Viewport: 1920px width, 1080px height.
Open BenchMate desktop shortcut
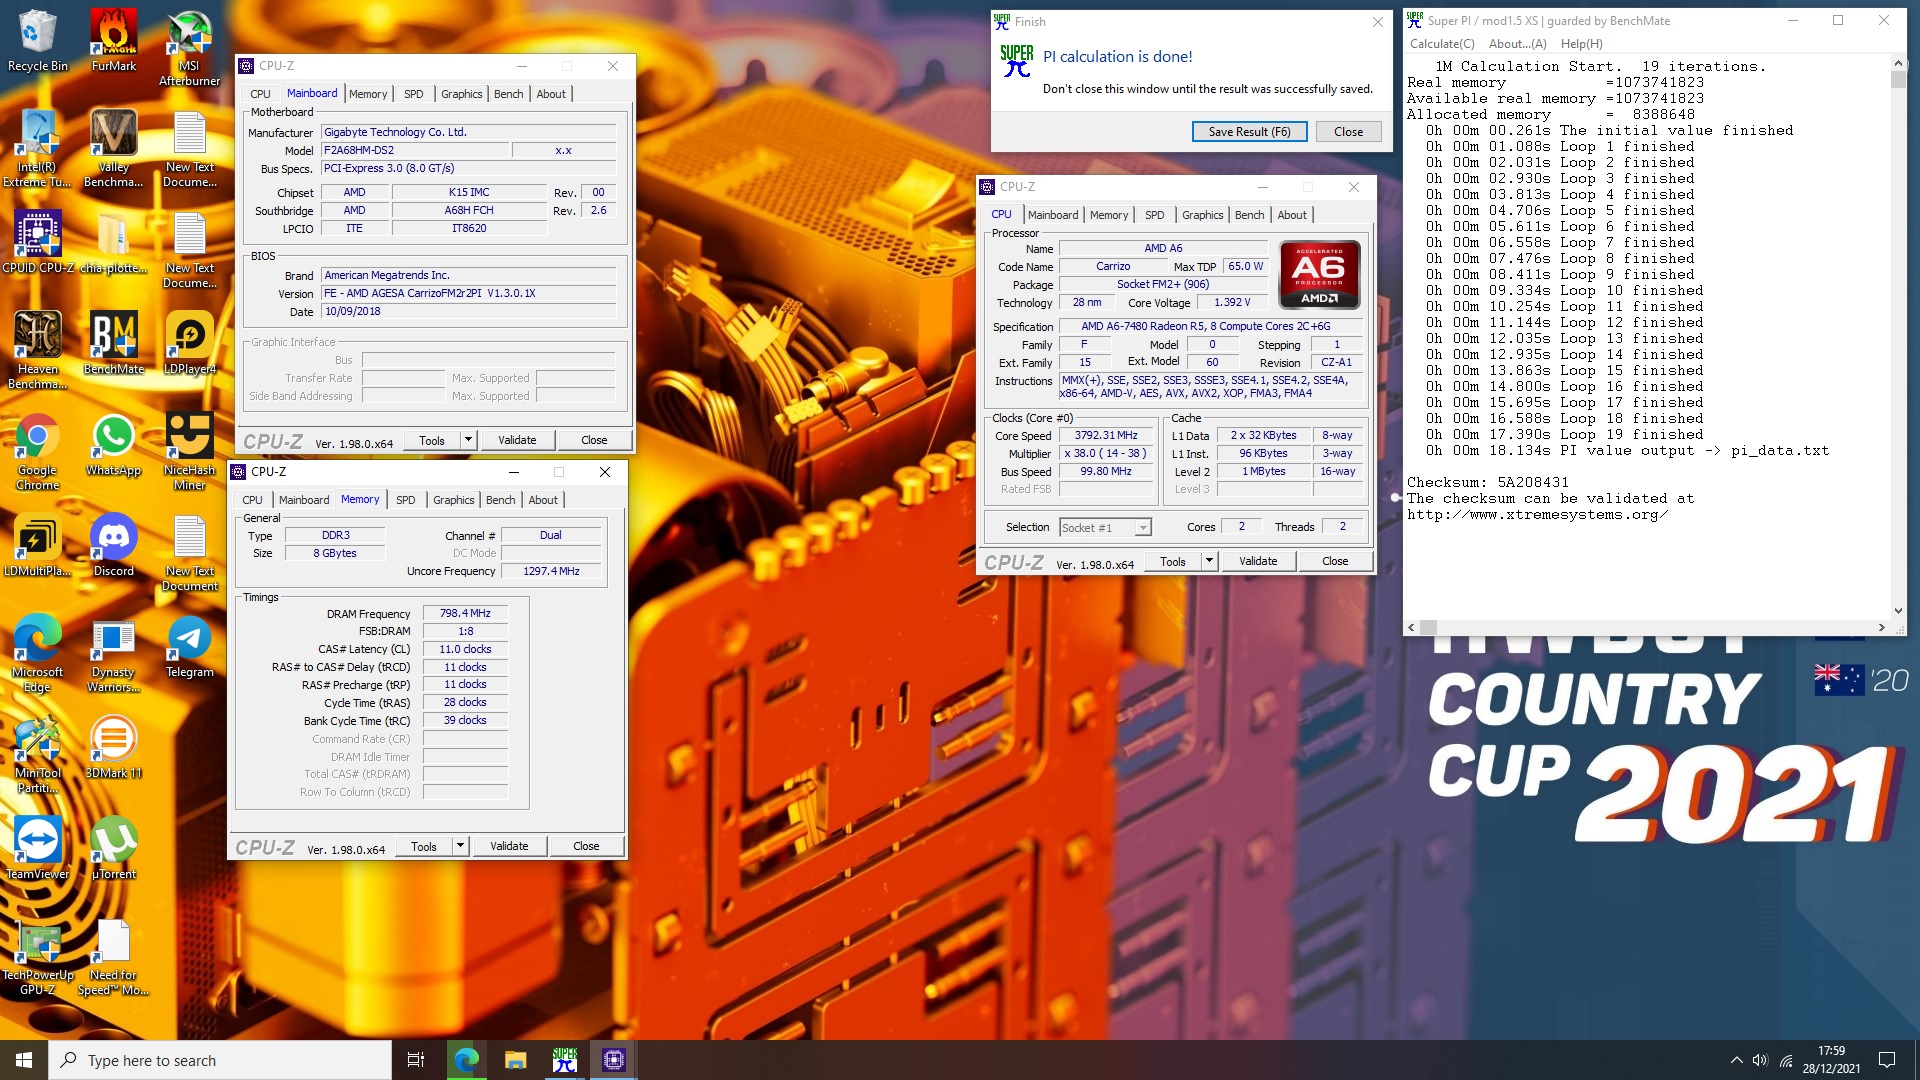tap(113, 343)
